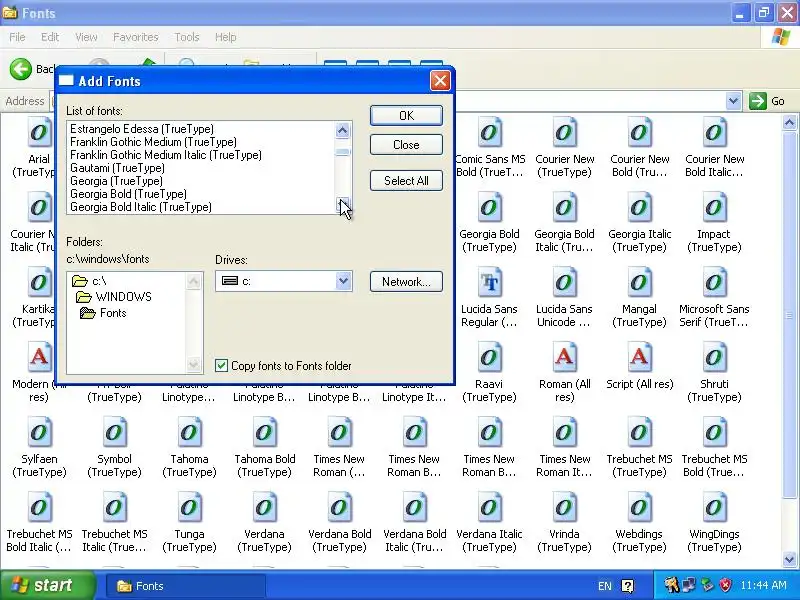Screen dimensions: 800x600
Task: Click font list scrollbar down arrow
Action: tap(342, 205)
